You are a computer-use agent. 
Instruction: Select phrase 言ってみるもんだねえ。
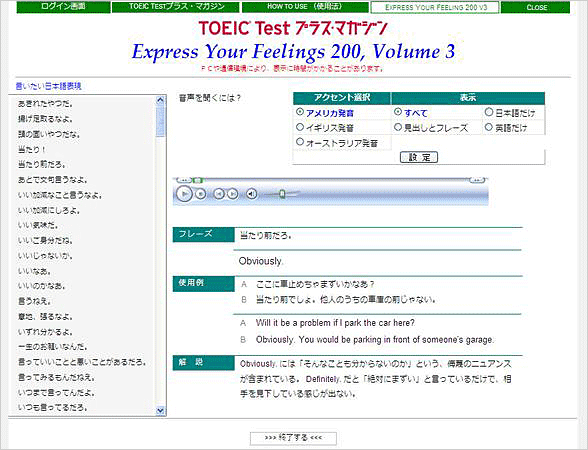pos(56,377)
